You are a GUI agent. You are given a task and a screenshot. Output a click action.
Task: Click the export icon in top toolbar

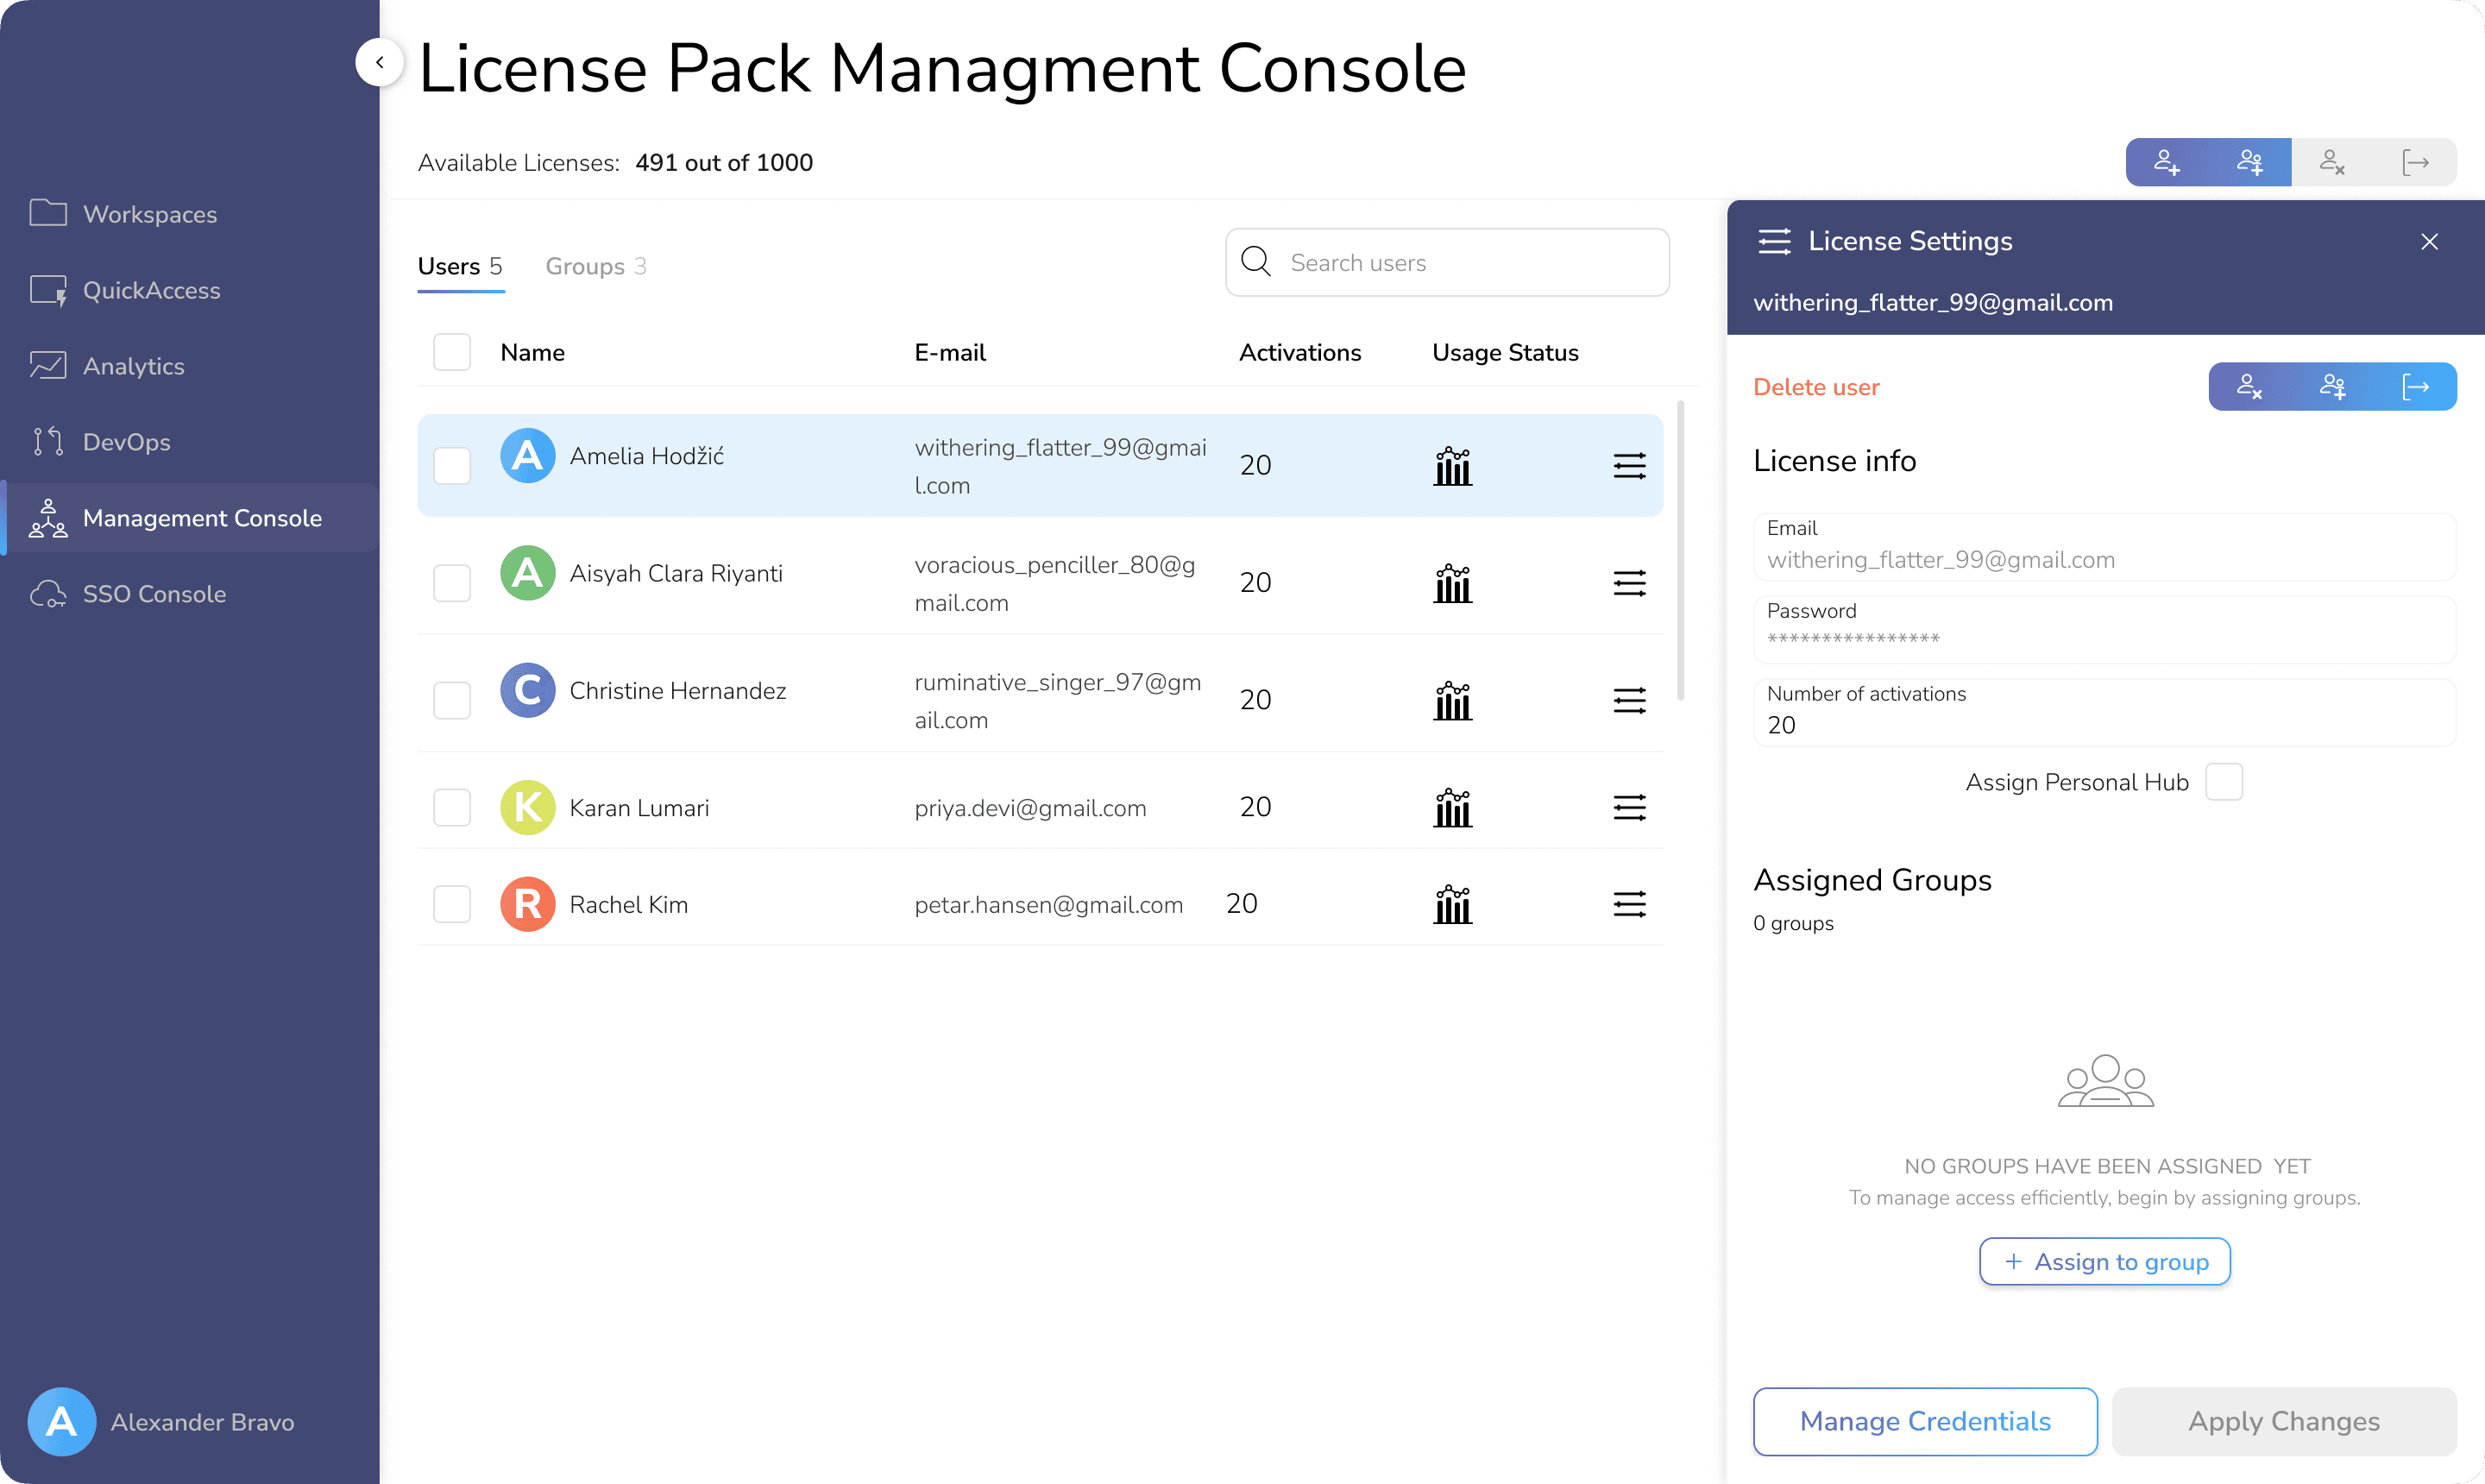(2415, 162)
